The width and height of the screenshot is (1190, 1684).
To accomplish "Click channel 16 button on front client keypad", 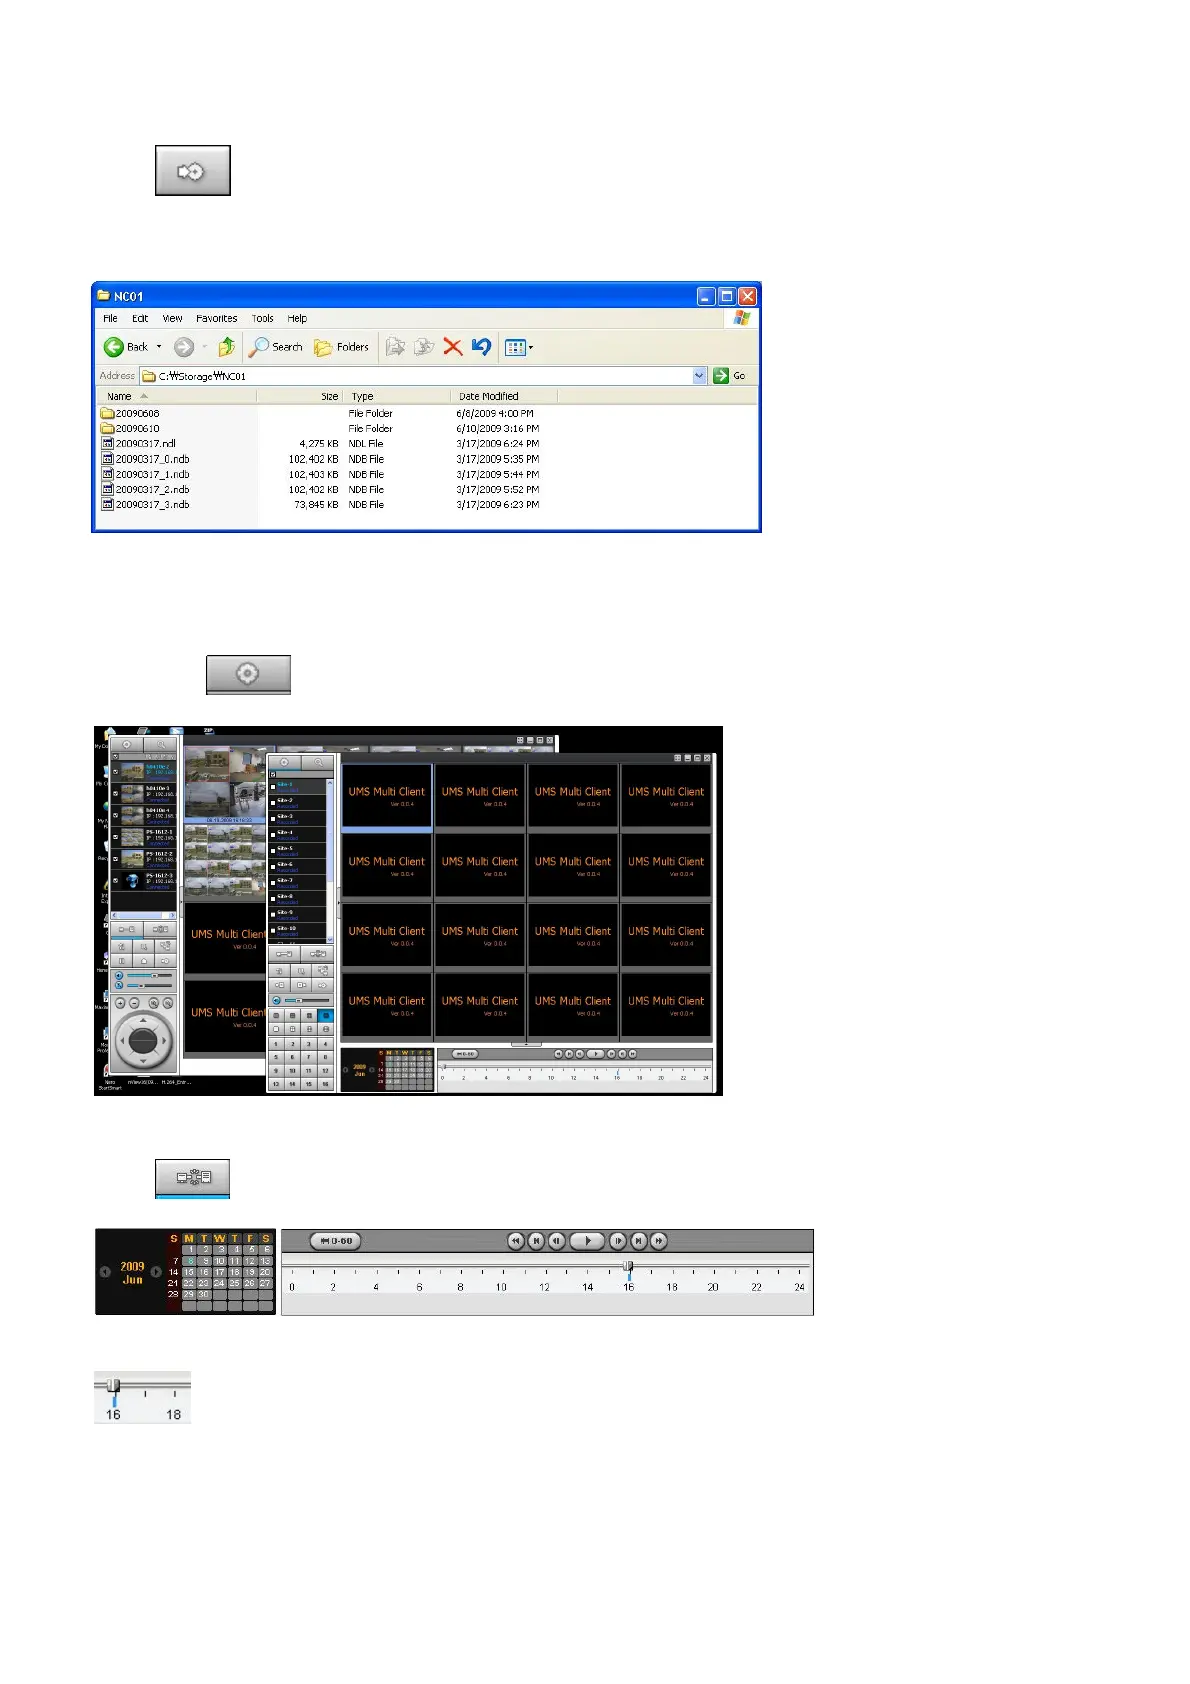I will 325,1084.
